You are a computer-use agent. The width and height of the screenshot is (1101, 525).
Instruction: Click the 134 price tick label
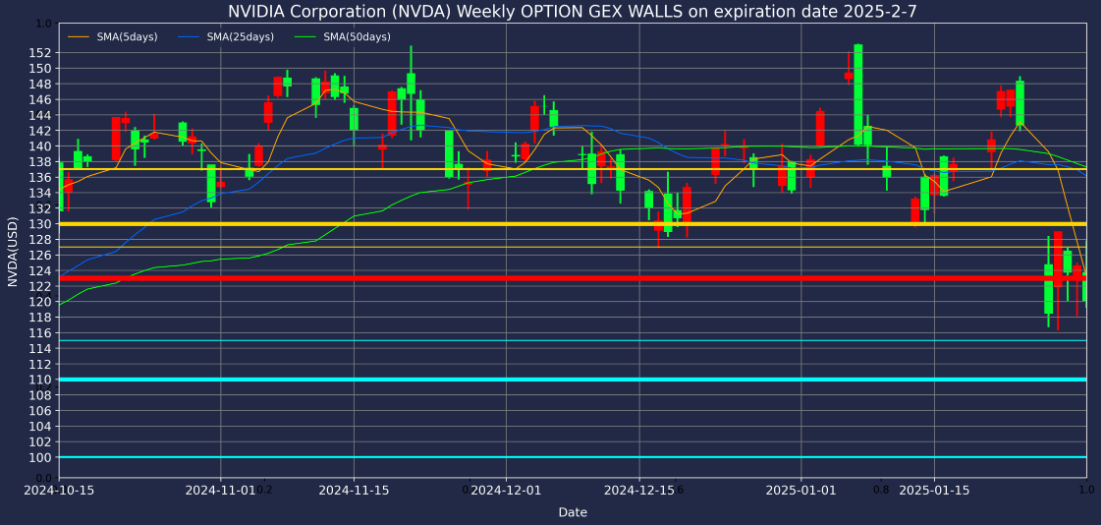click(x=41, y=193)
